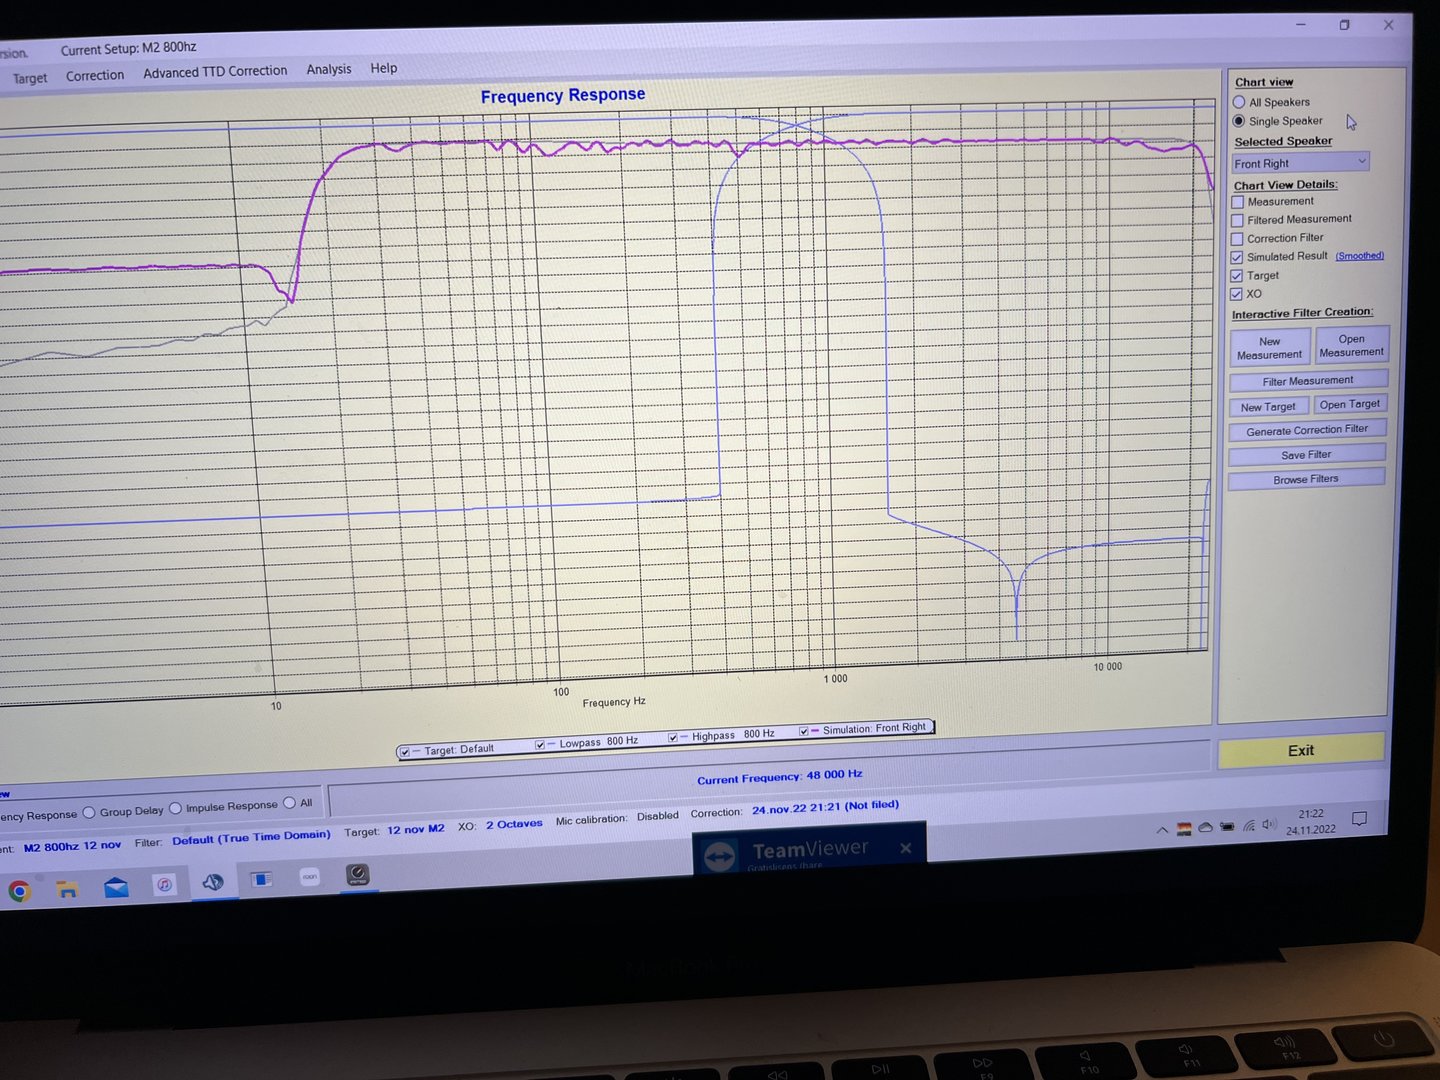Toggle Simulation: Front Right legend checkbox
The image size is (1440, 1080).
(x=804, y=731)
